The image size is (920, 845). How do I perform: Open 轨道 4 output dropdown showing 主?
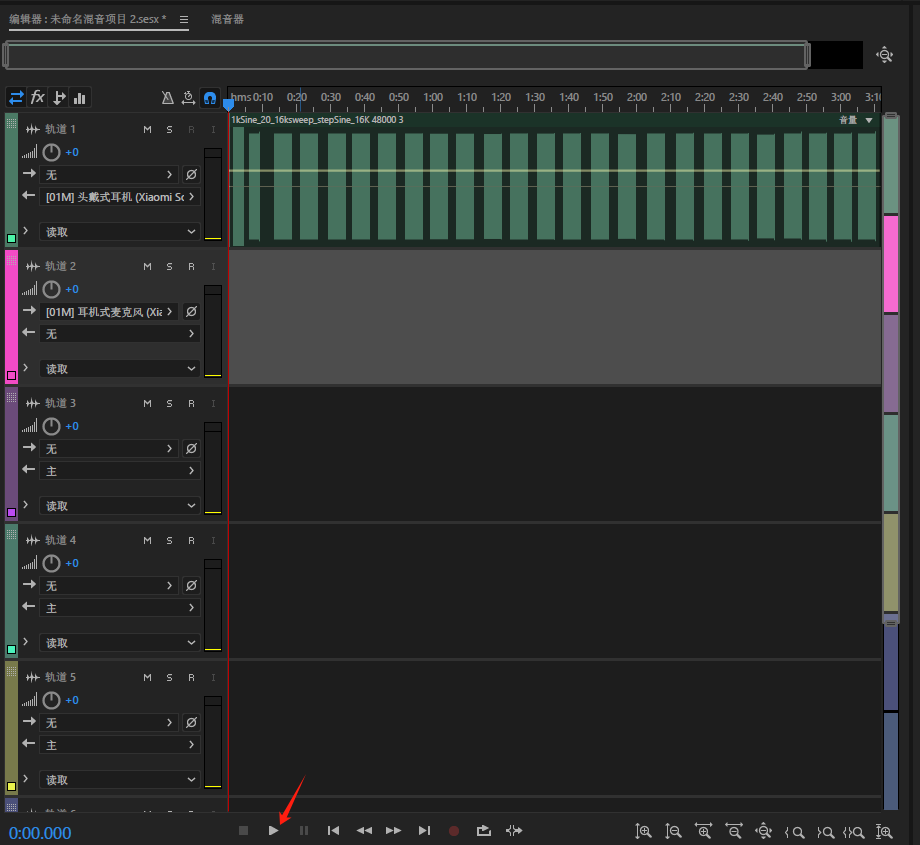(x=120, y=608)
